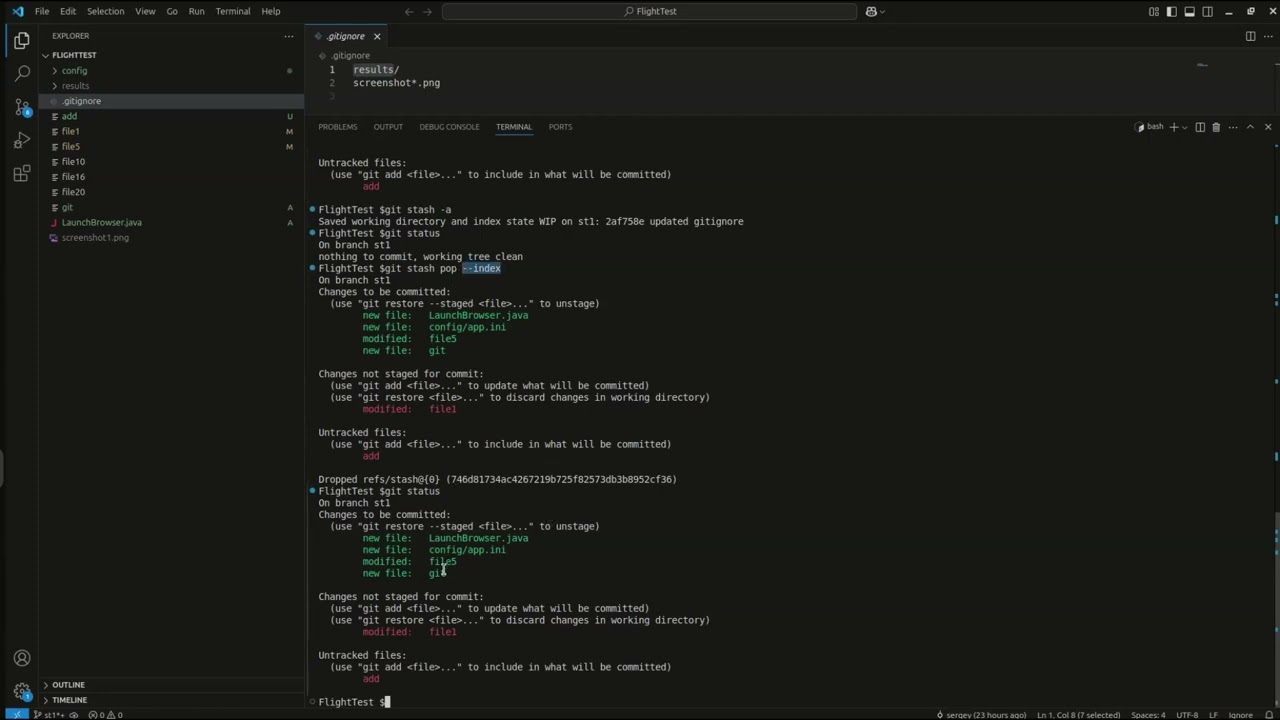Close the terminal panel
Screen dimensions: 1280x720
(x=1268, y=127)
